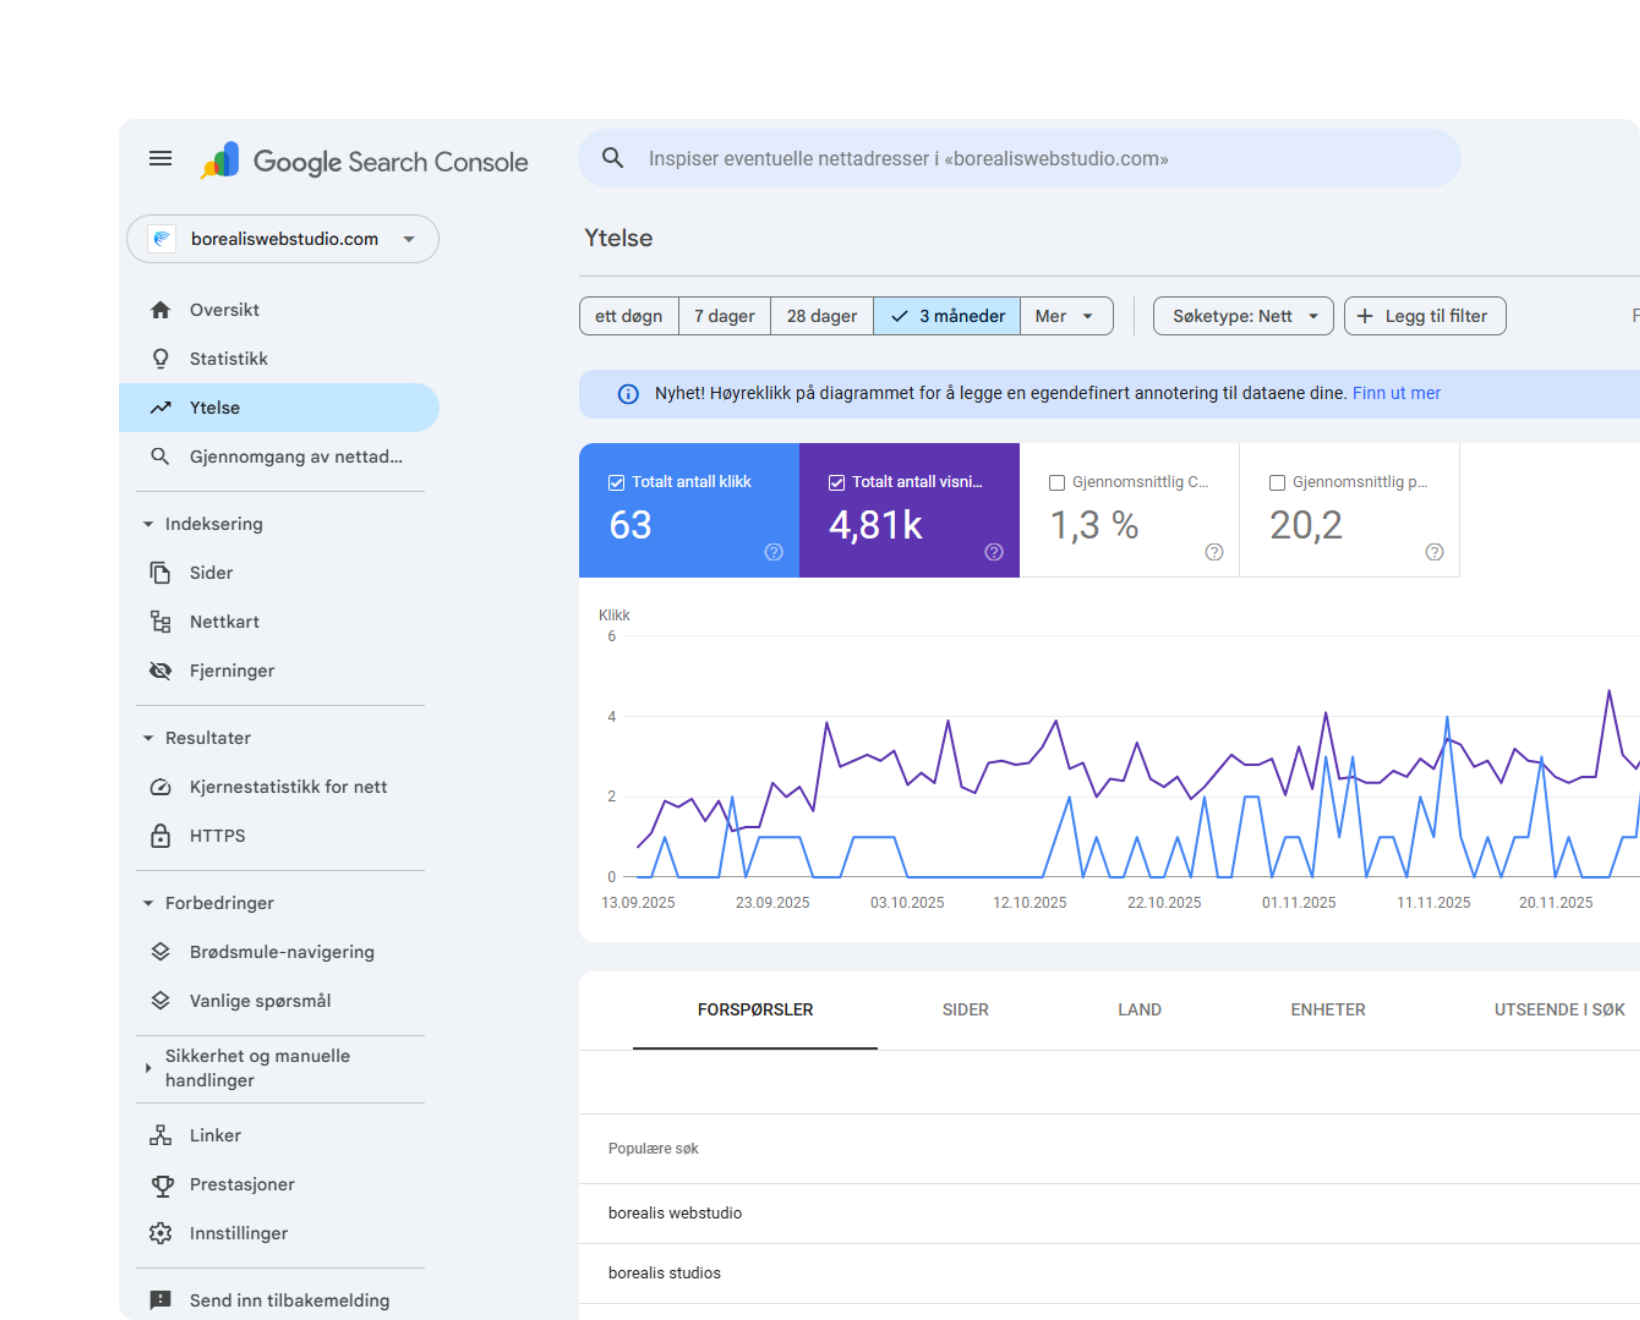Open the Søketype: Nett dropdown
The height and width of the screenshot is (1320, 1640).
[1243, 316]
